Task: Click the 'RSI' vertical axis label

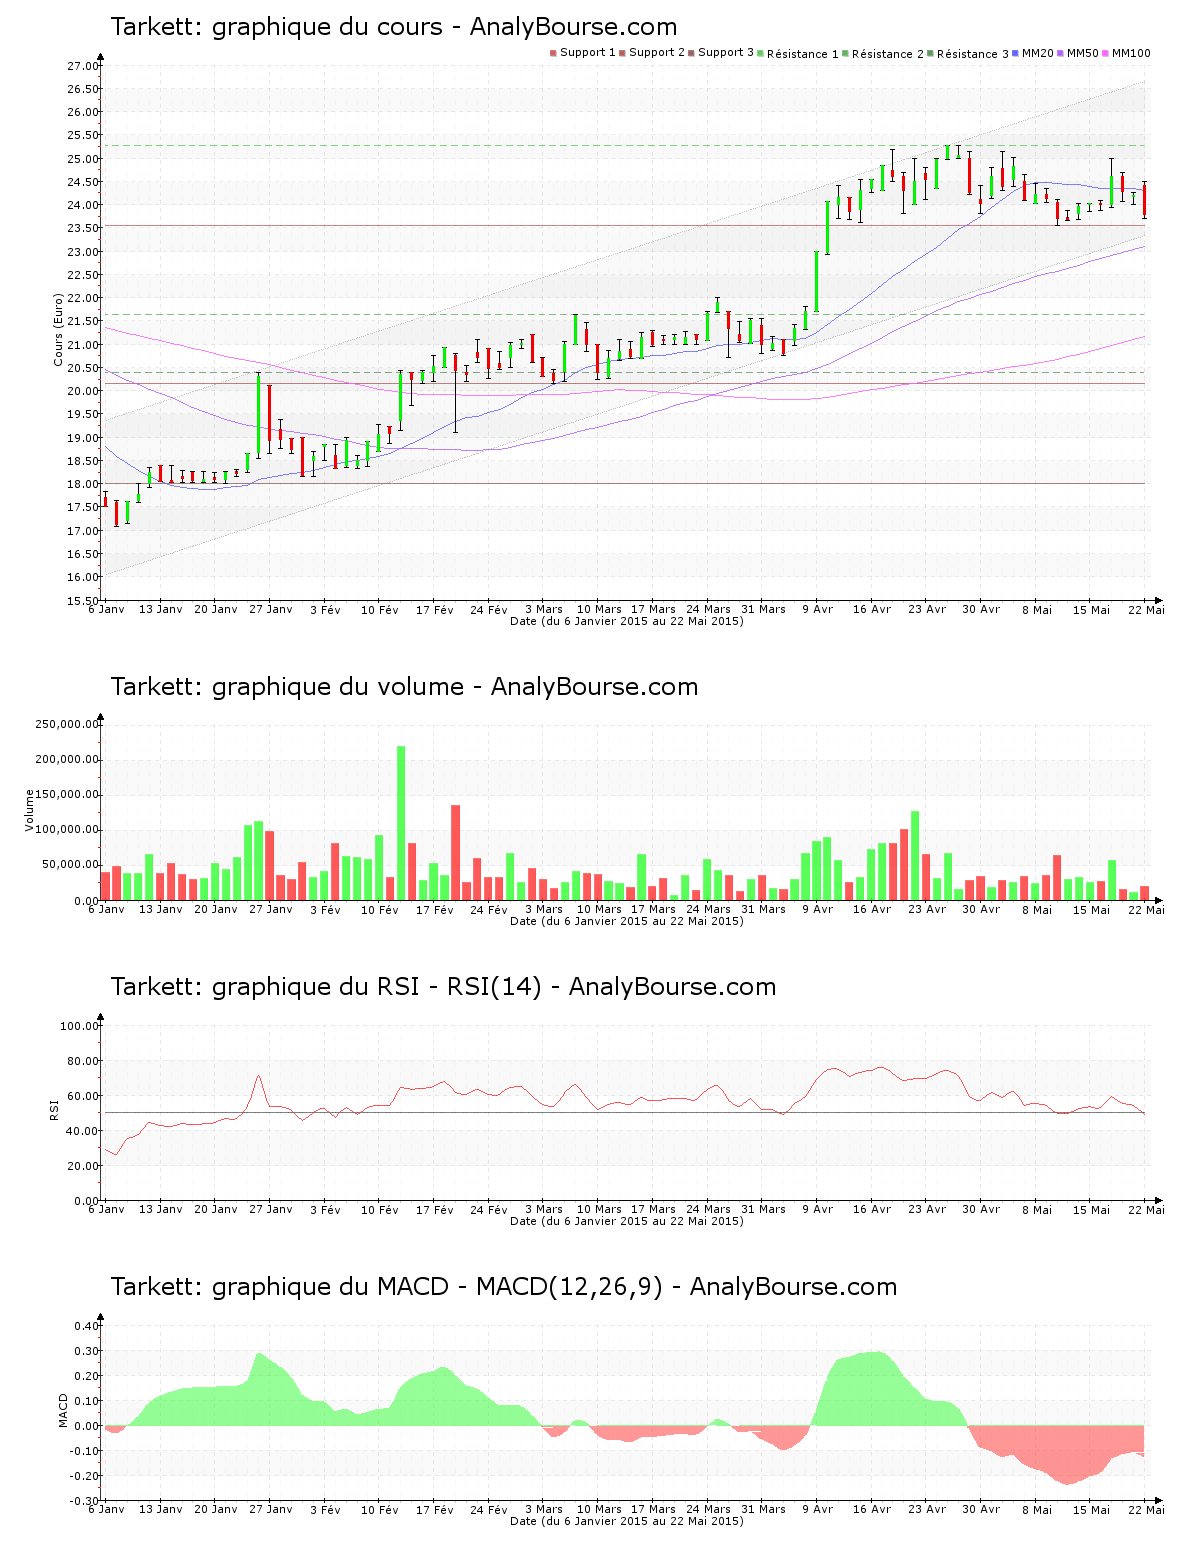Action: pyautogui.click(x=55, y=1109)
